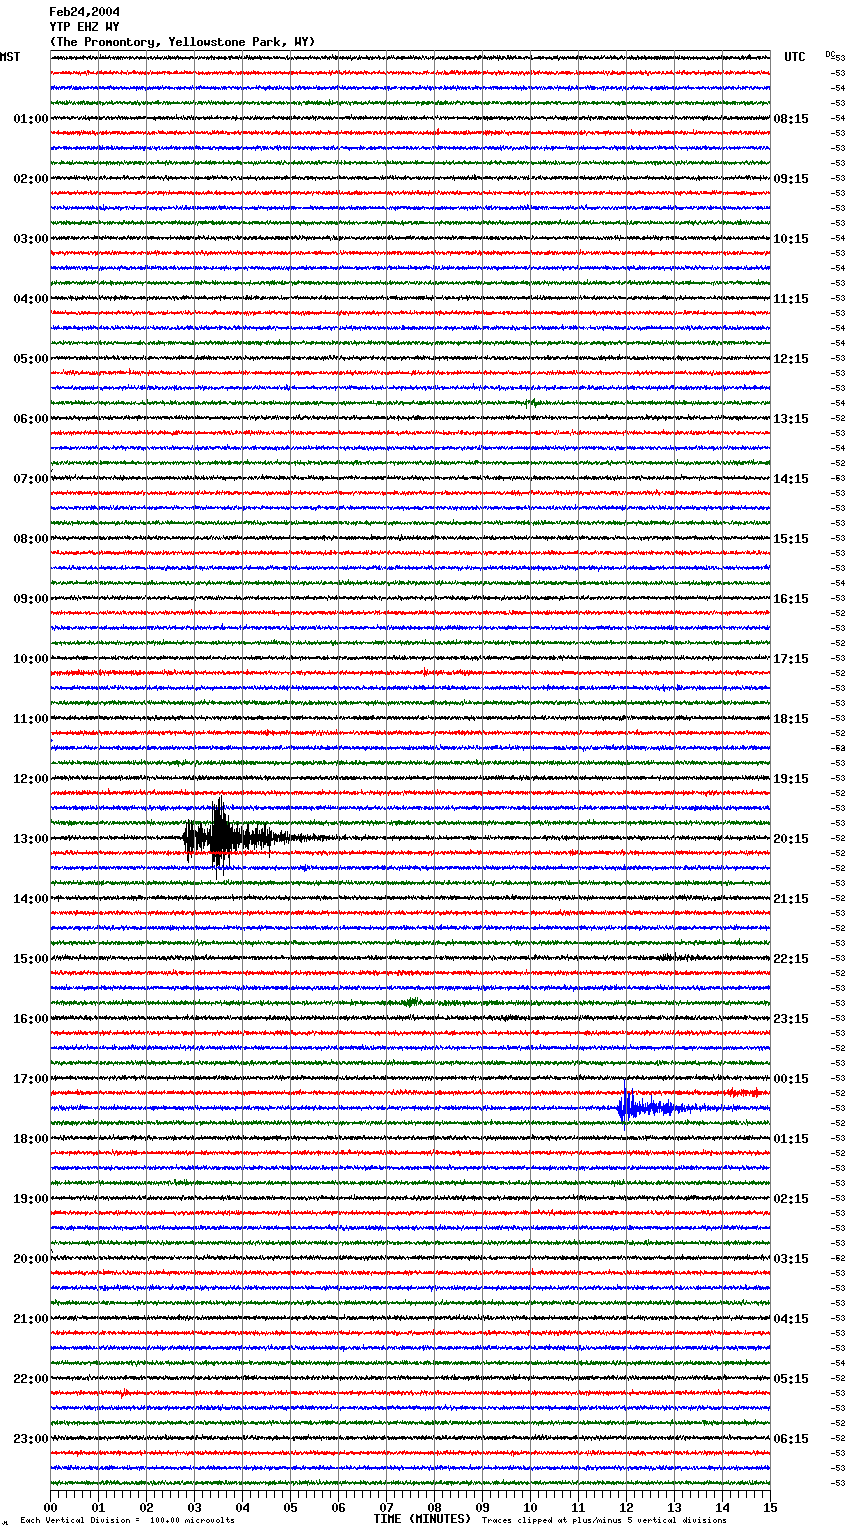
Task: Select the 09:00 MST time label
Action: 31,599
